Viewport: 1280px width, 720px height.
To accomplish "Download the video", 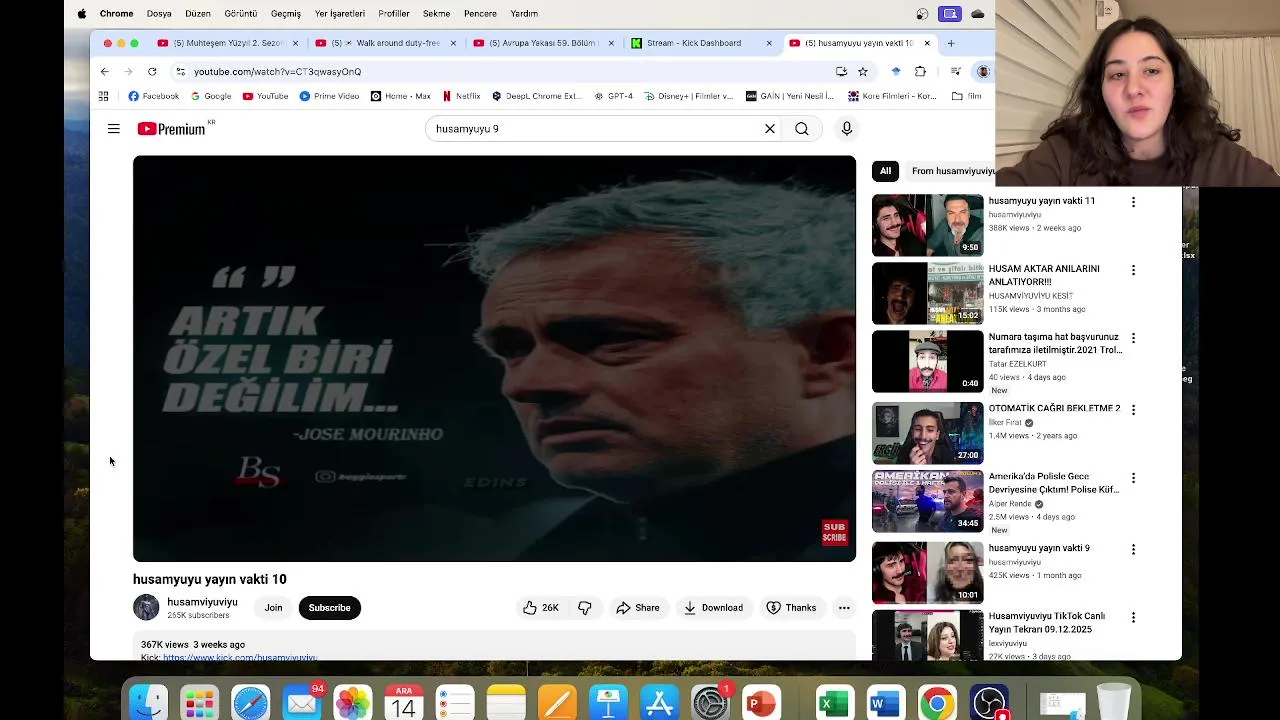I will [713, 608].
